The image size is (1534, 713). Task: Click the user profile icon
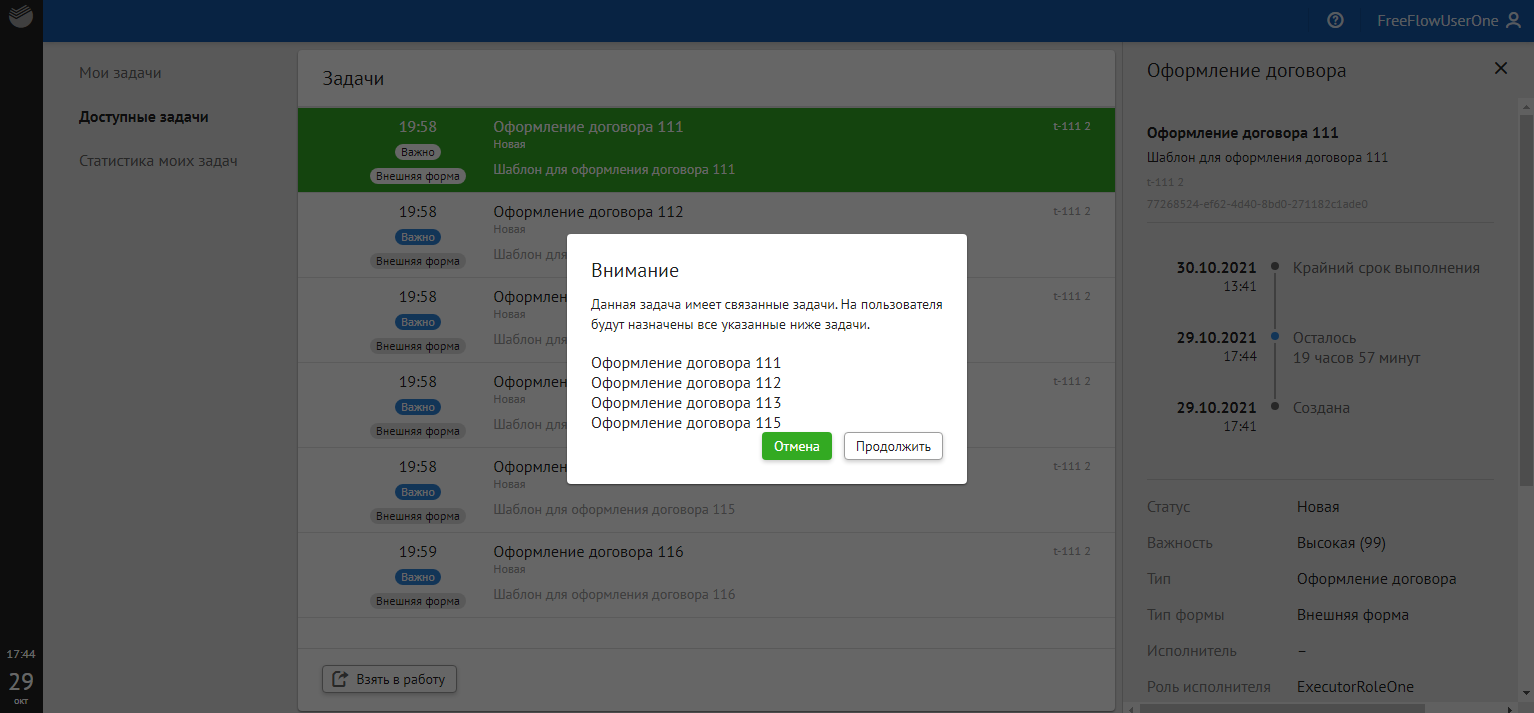point(1512,20)
